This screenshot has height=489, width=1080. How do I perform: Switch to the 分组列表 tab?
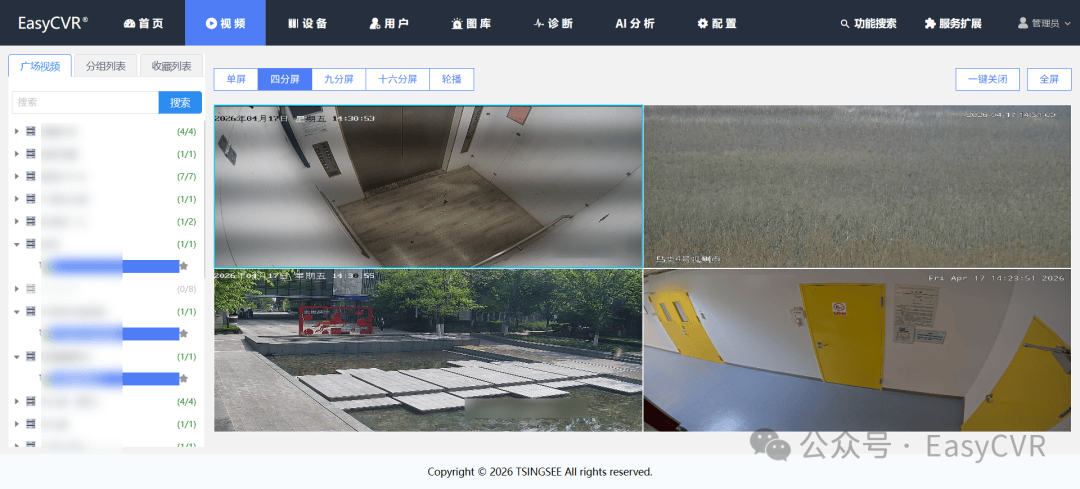(x=105, y=66)
